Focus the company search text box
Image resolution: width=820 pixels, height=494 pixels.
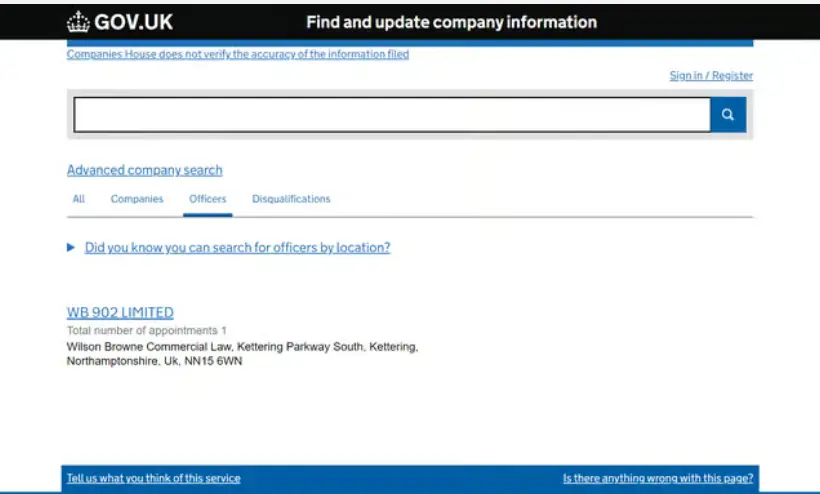(x=392, y=114)
